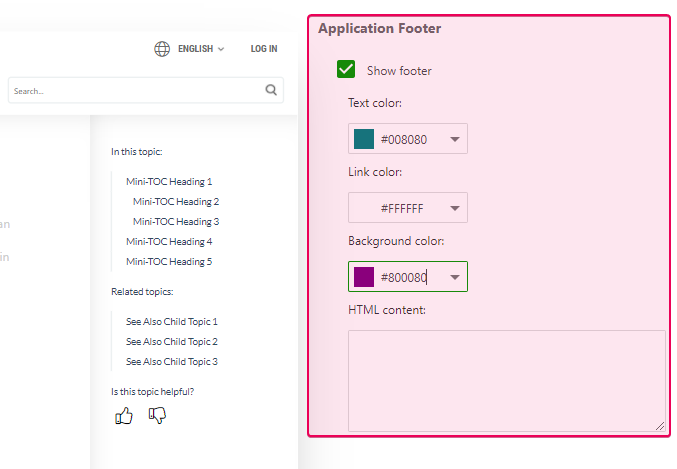Screen dimensions: 677x469
Task: Open Mini-TOC Heading 3 link
Action: coord(176,222)
